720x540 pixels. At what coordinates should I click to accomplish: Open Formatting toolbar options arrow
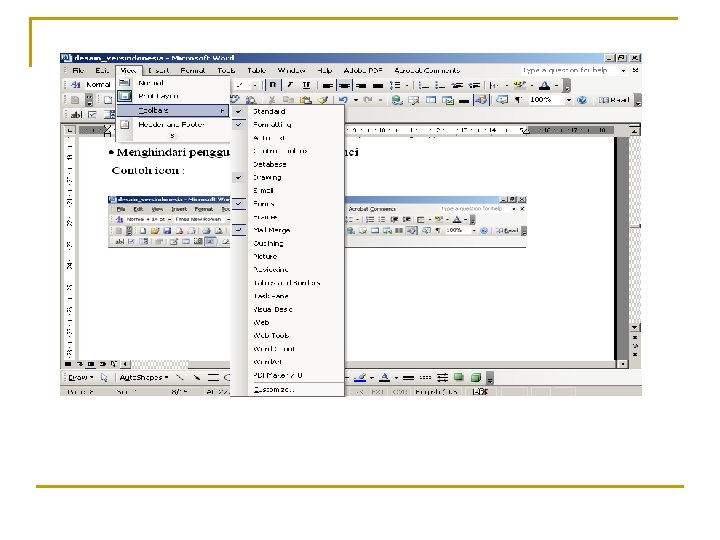coord(567,86)
